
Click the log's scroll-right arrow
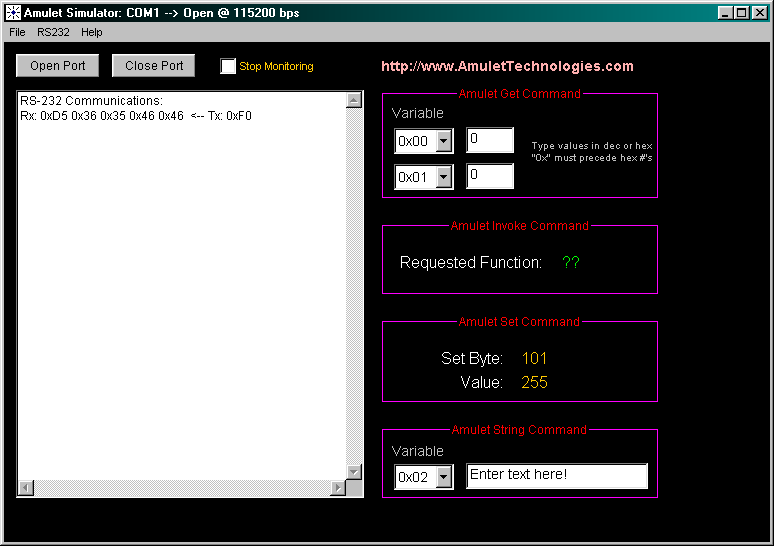tap(338, 488)
